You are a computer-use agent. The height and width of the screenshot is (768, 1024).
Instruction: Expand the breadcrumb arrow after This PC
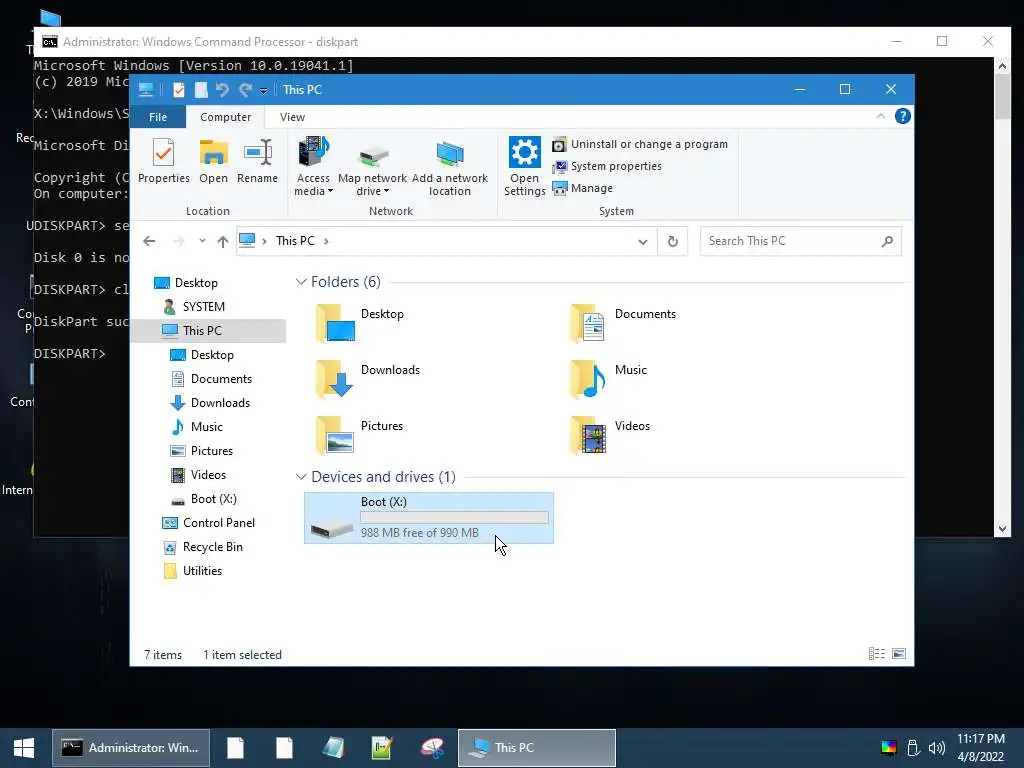[x=326, y=241]
